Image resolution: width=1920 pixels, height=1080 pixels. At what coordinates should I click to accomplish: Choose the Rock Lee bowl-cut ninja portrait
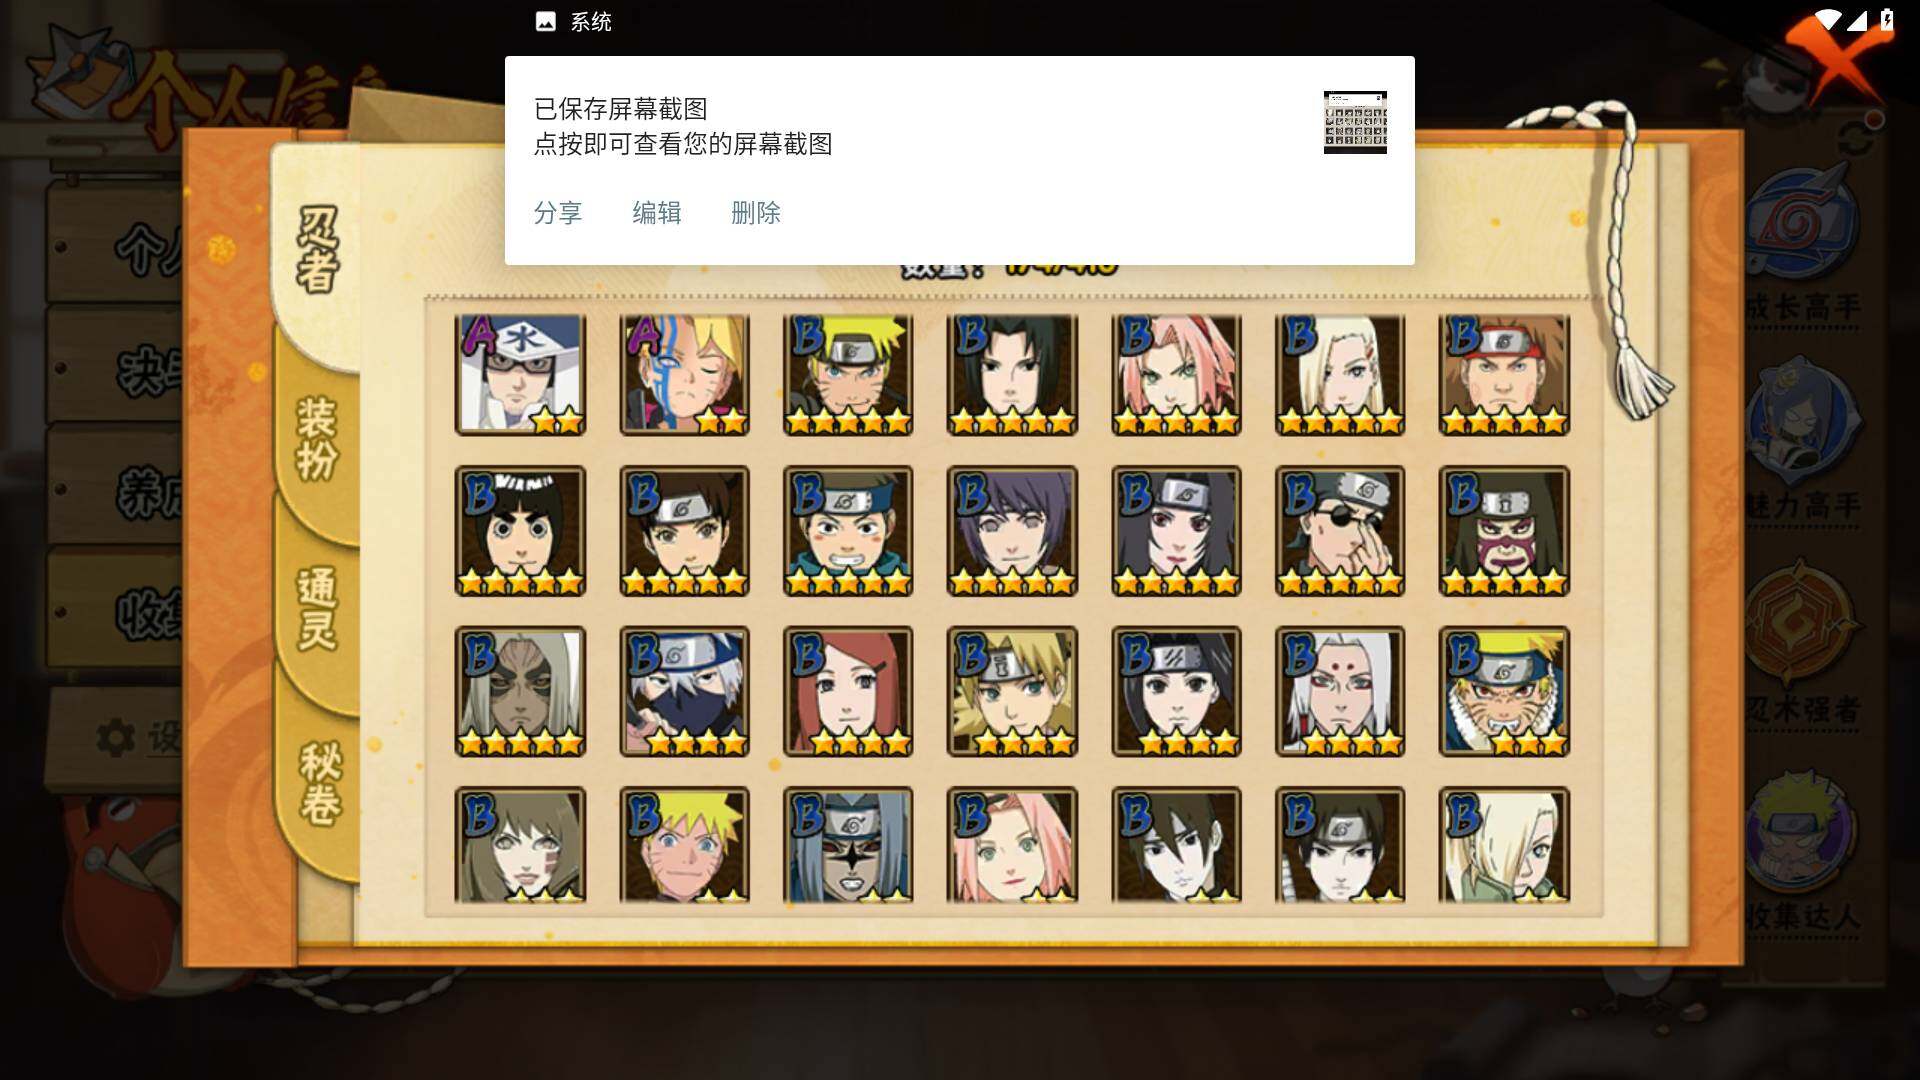520,531
